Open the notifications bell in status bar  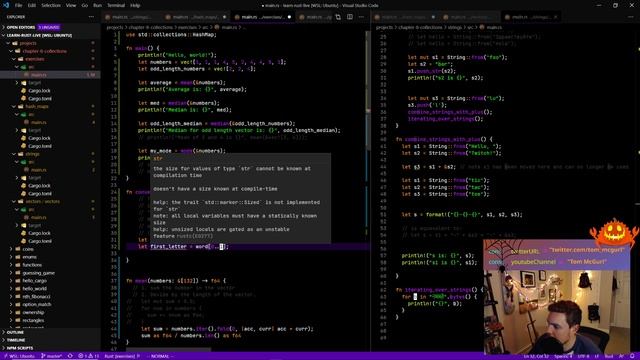[x=632, y=356]
